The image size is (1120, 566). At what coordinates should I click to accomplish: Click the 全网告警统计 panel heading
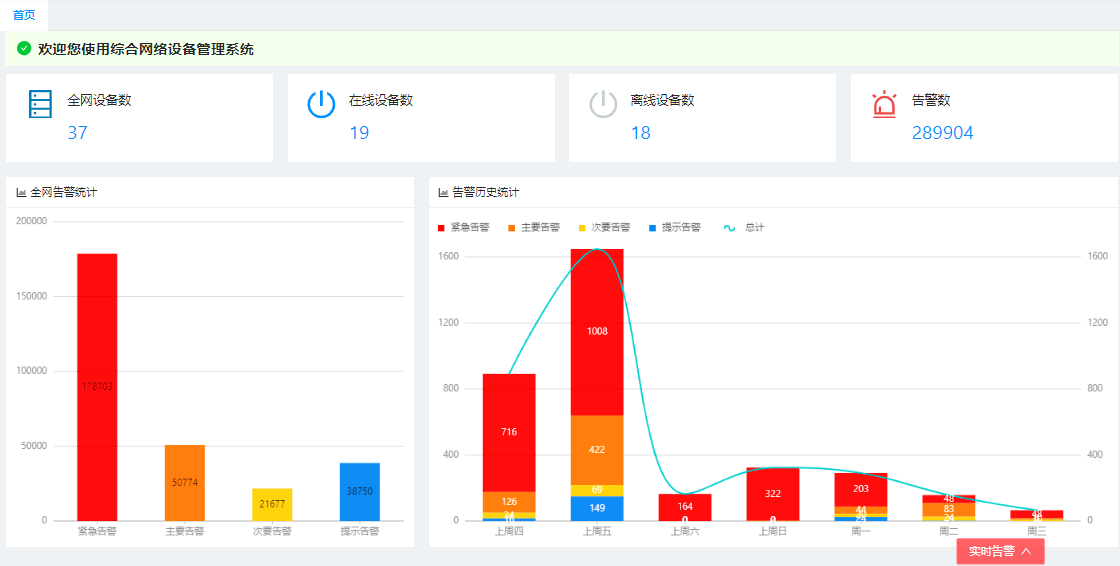tap(64, 192)
